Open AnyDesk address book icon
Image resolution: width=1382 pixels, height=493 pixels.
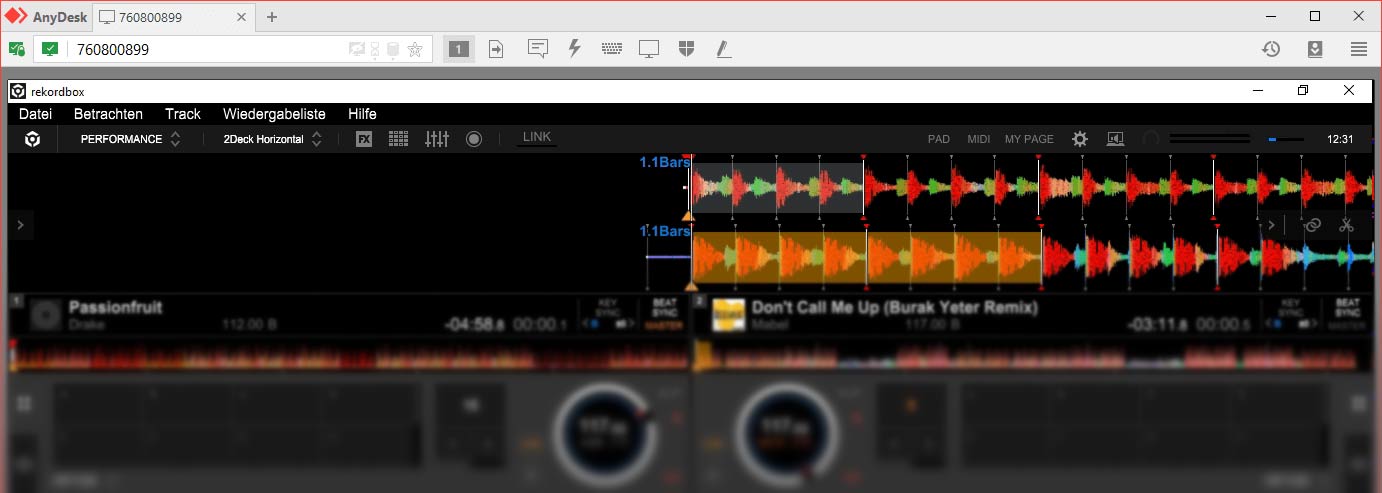(x=1315, y=49)
